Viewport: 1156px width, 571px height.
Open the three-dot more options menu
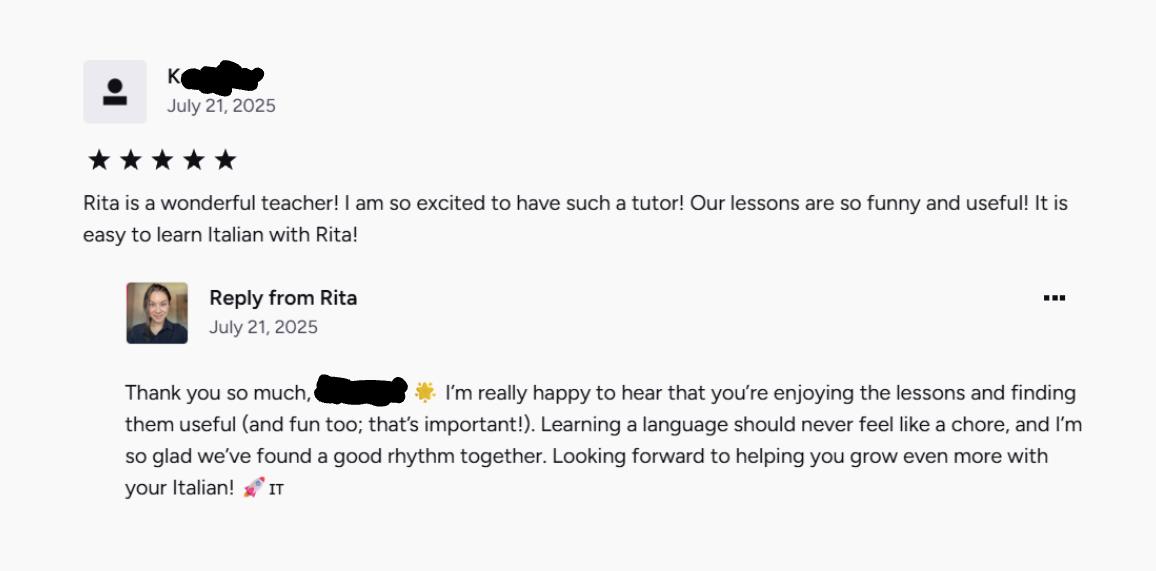(x=1054, y=298)
